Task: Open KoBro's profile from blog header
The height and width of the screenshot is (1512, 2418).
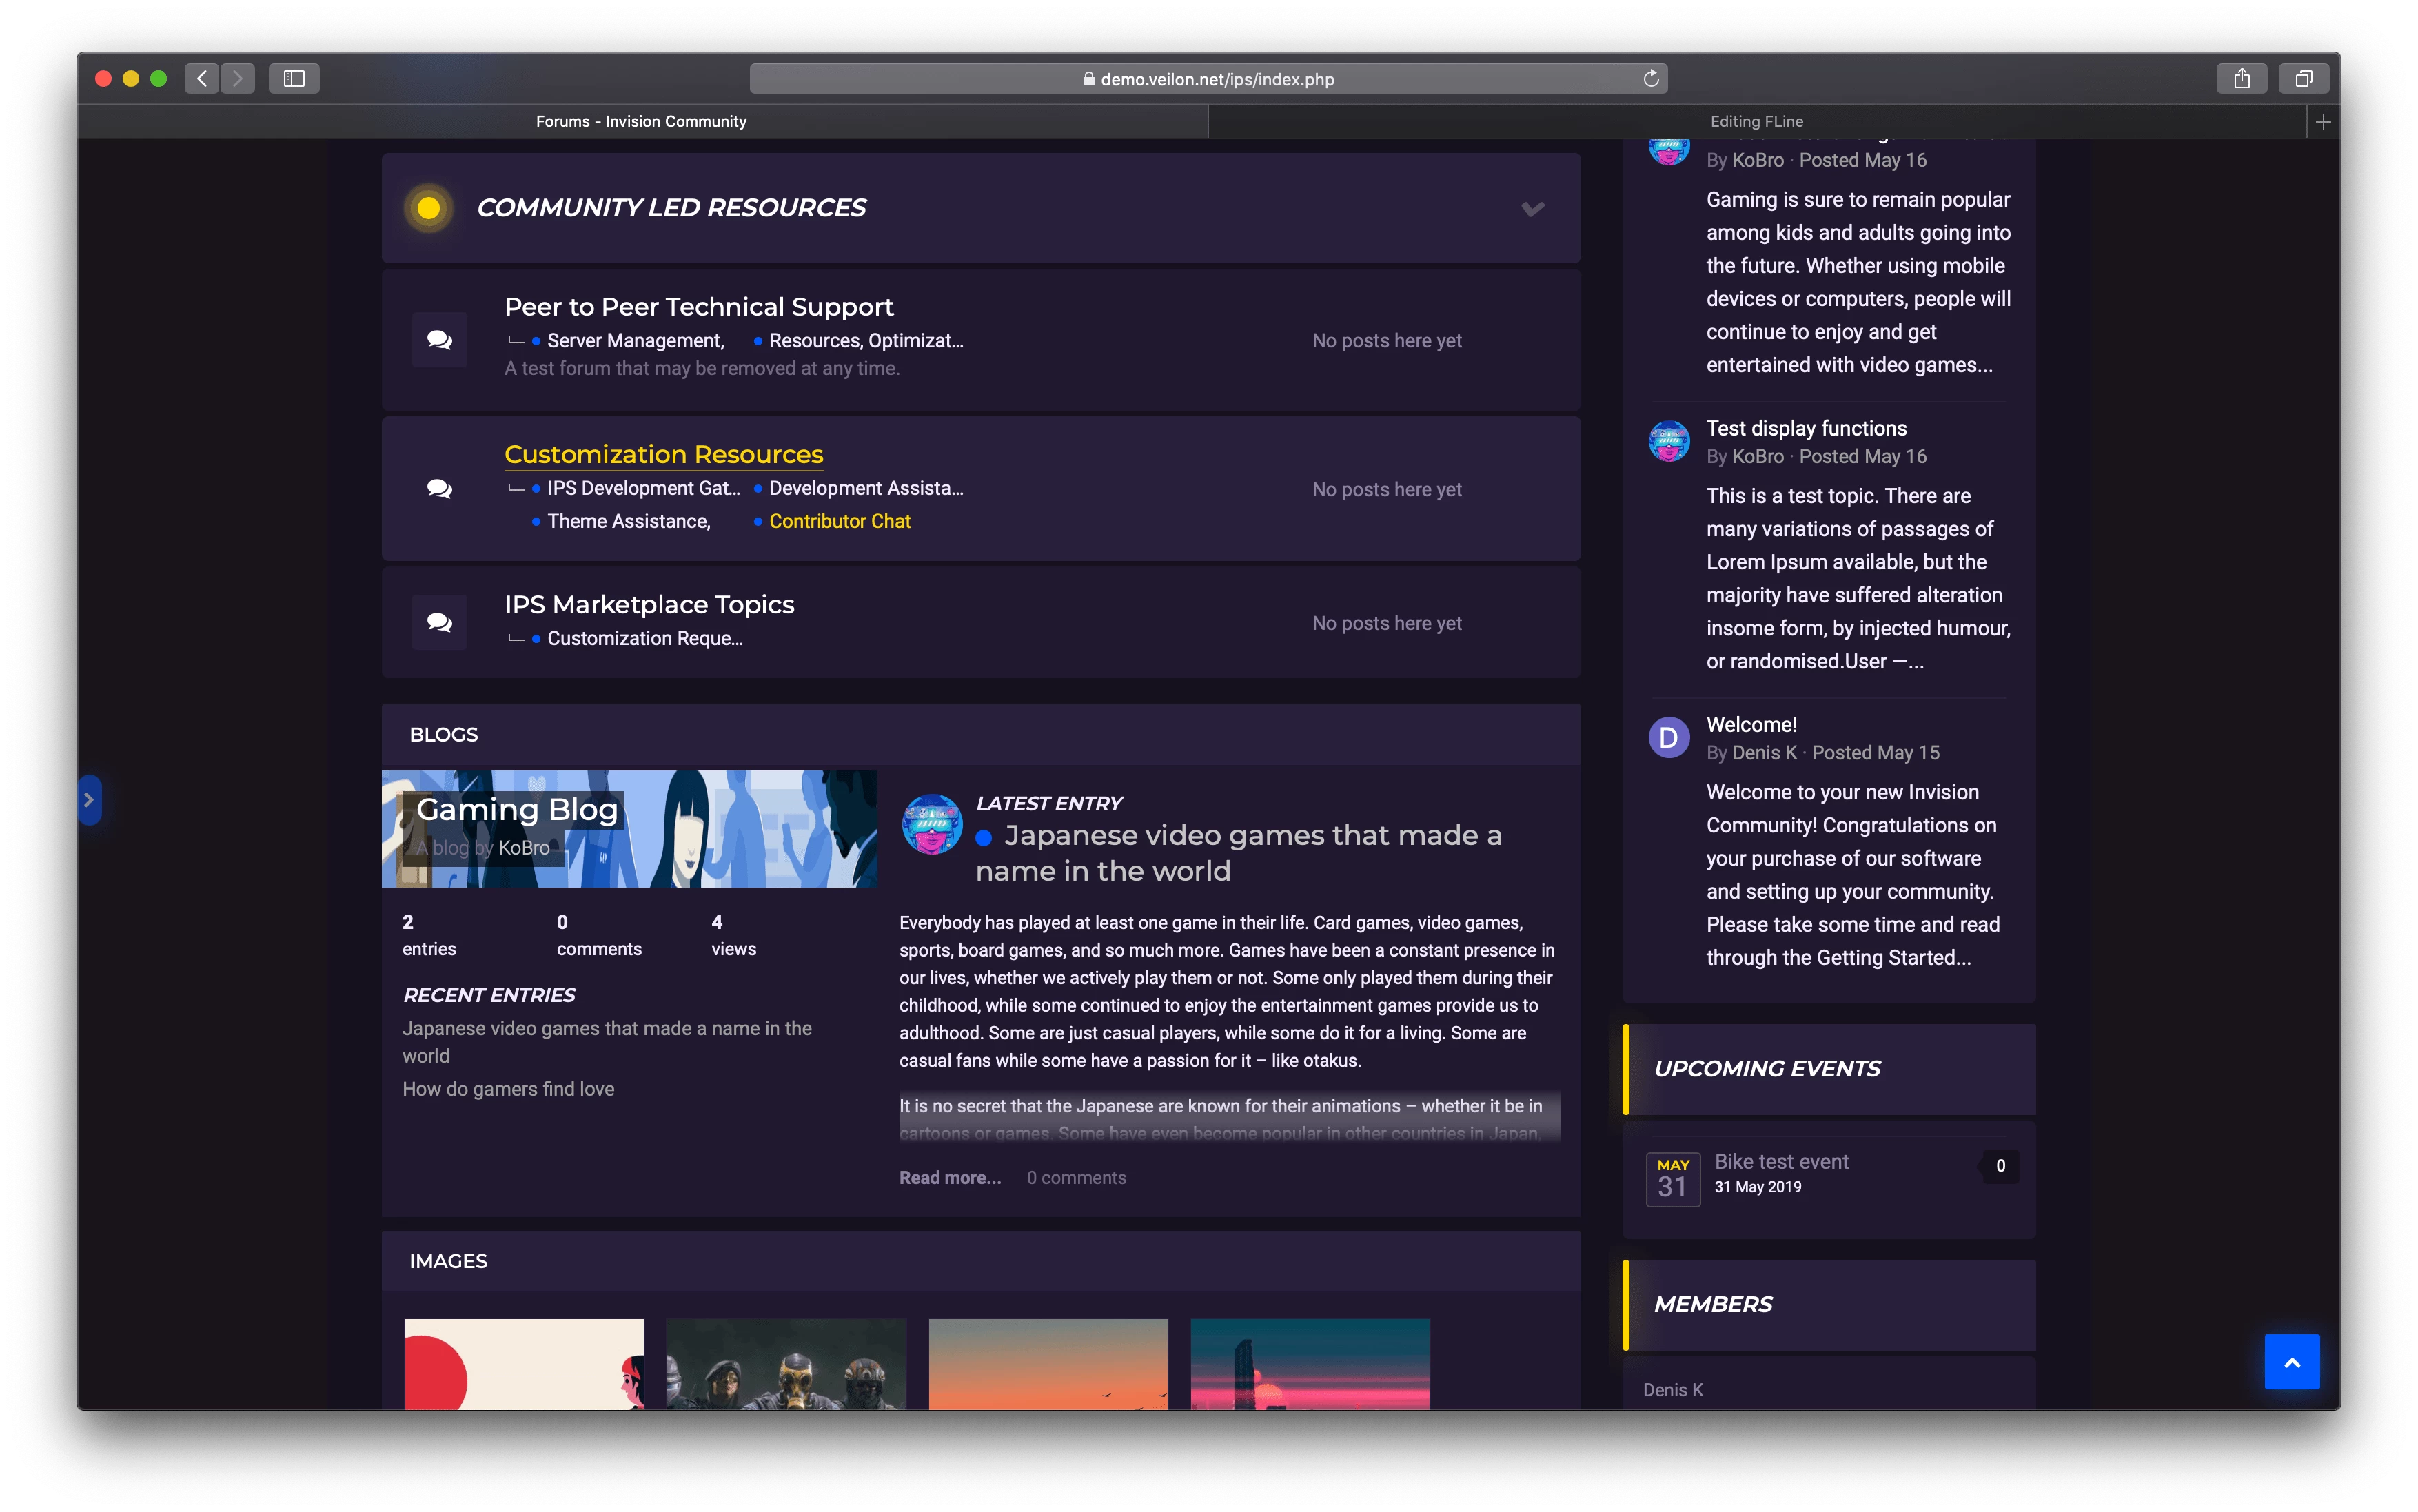Action: point(524,848)
